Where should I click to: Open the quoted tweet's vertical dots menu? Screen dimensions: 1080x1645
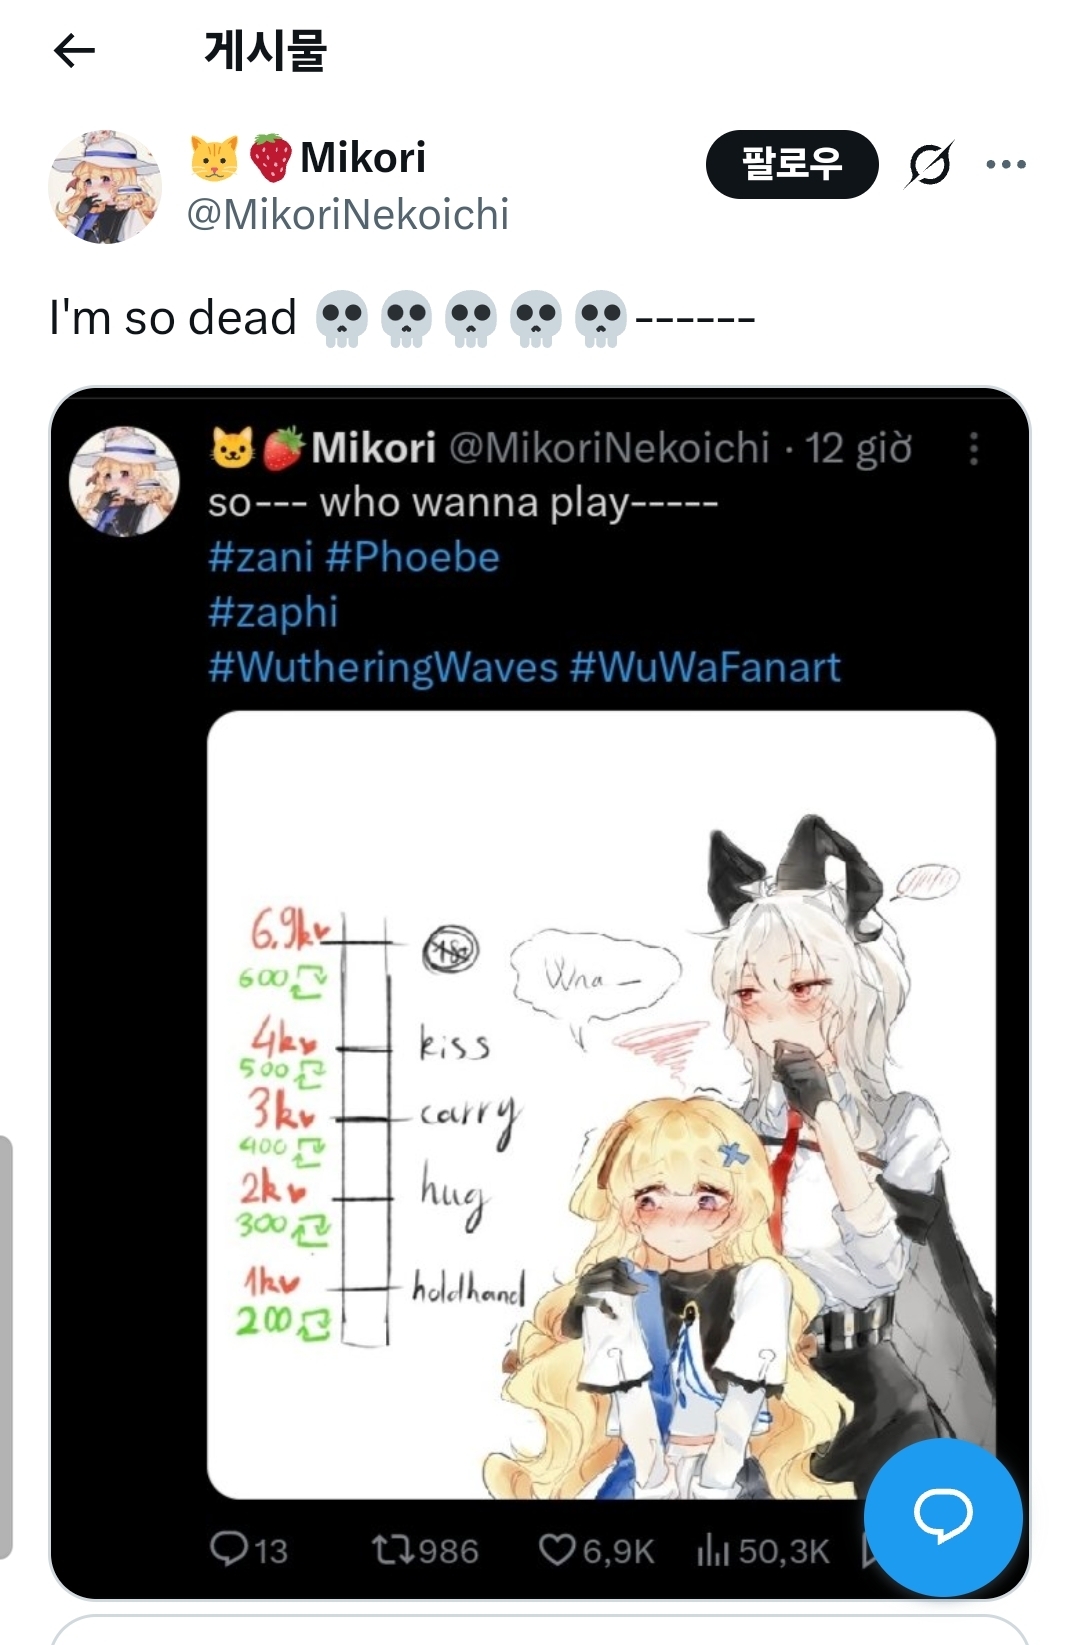[x=974, y=449]
